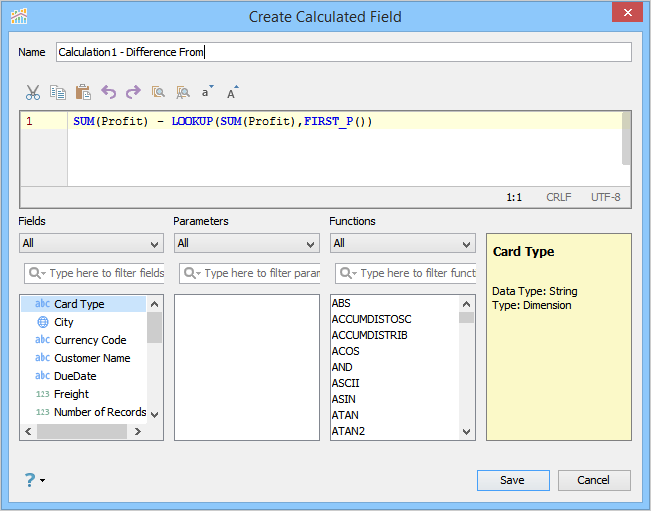Undo the last formula edit
This screenshot has height=511, width=651.
pos(108,92)
